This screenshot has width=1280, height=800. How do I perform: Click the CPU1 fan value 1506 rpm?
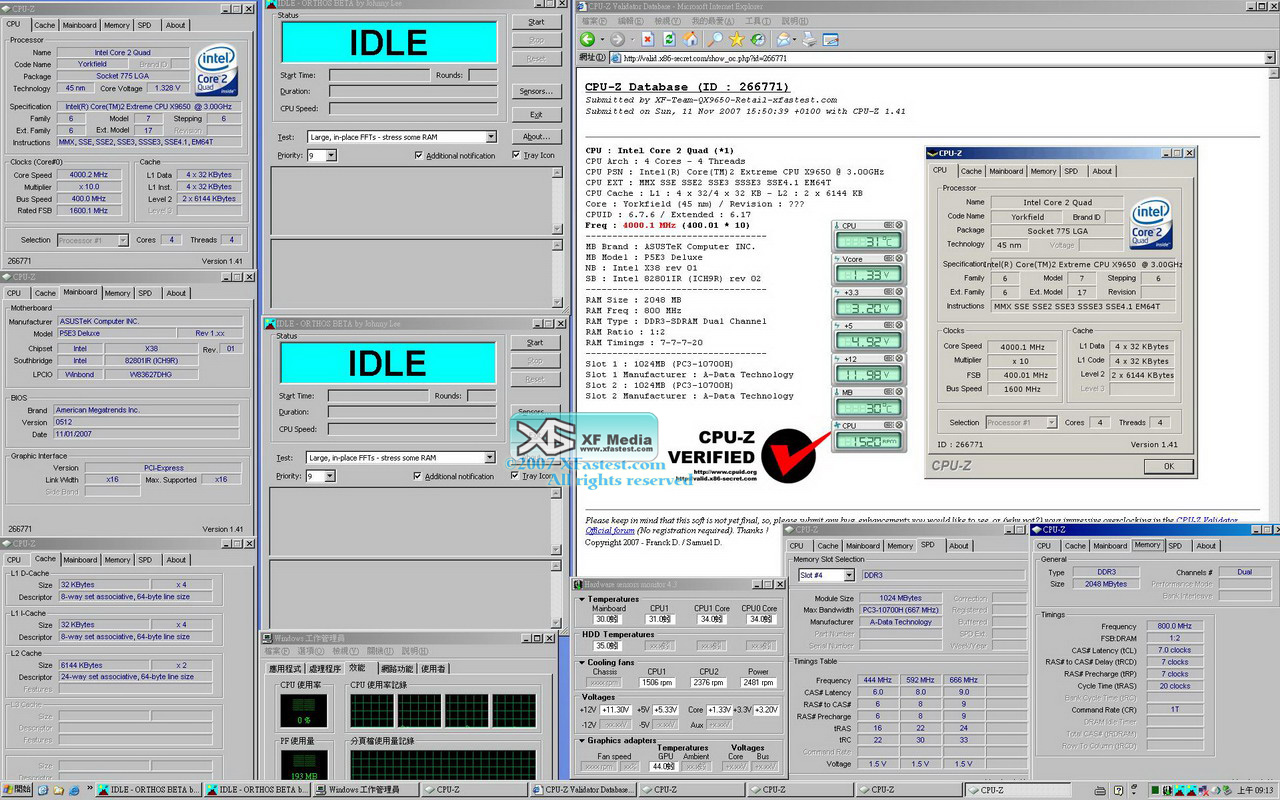click(657, 683)
